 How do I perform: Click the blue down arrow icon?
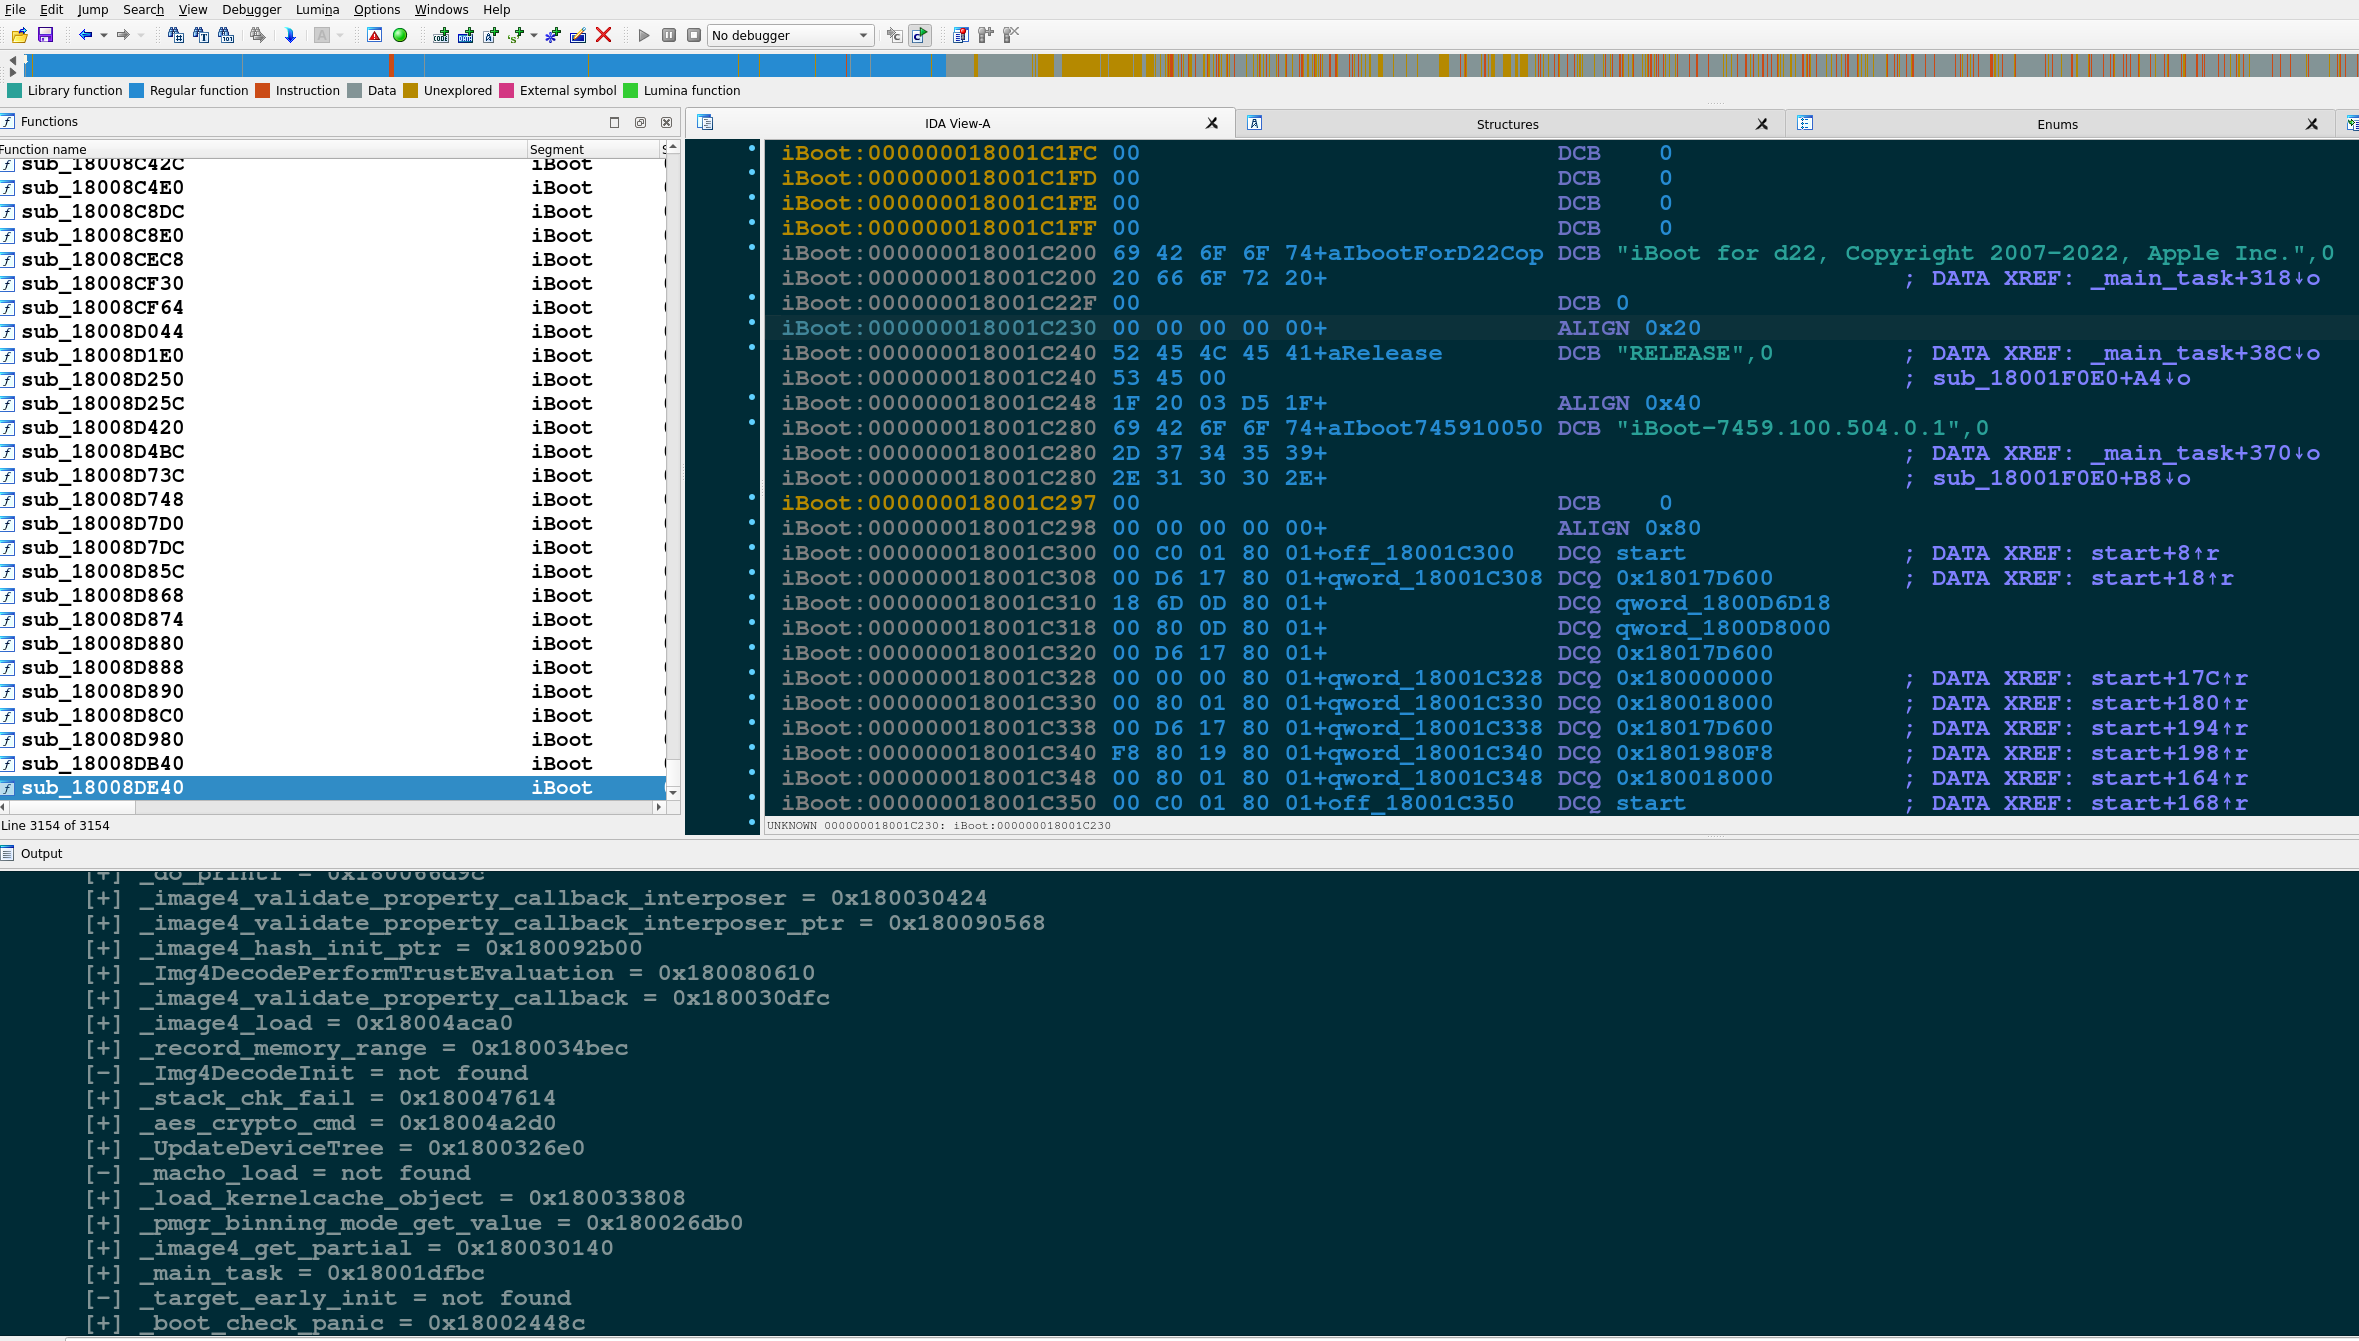[290, 35]
